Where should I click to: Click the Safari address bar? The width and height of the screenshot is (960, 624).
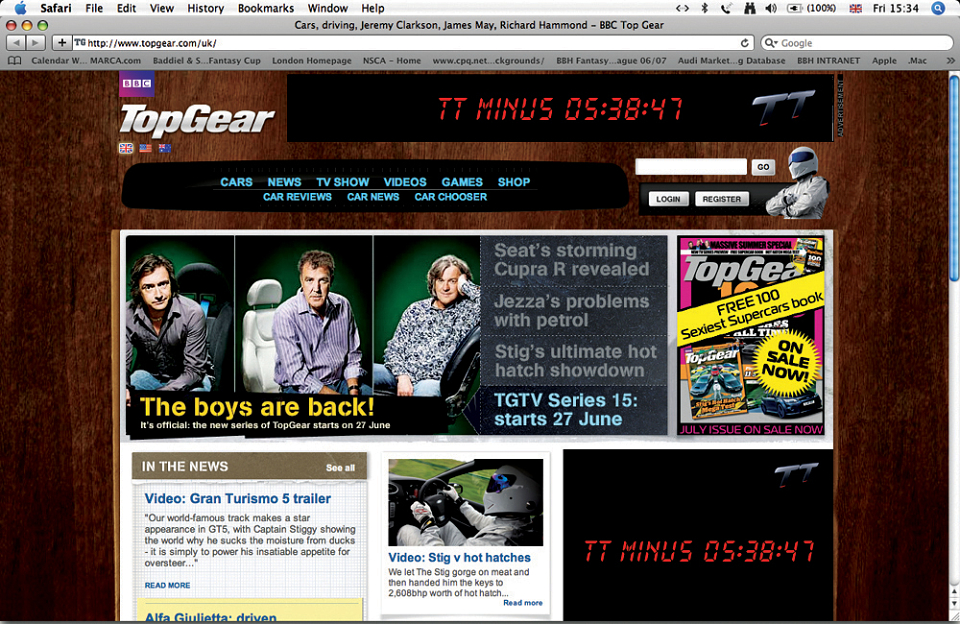tap(413, 43)
